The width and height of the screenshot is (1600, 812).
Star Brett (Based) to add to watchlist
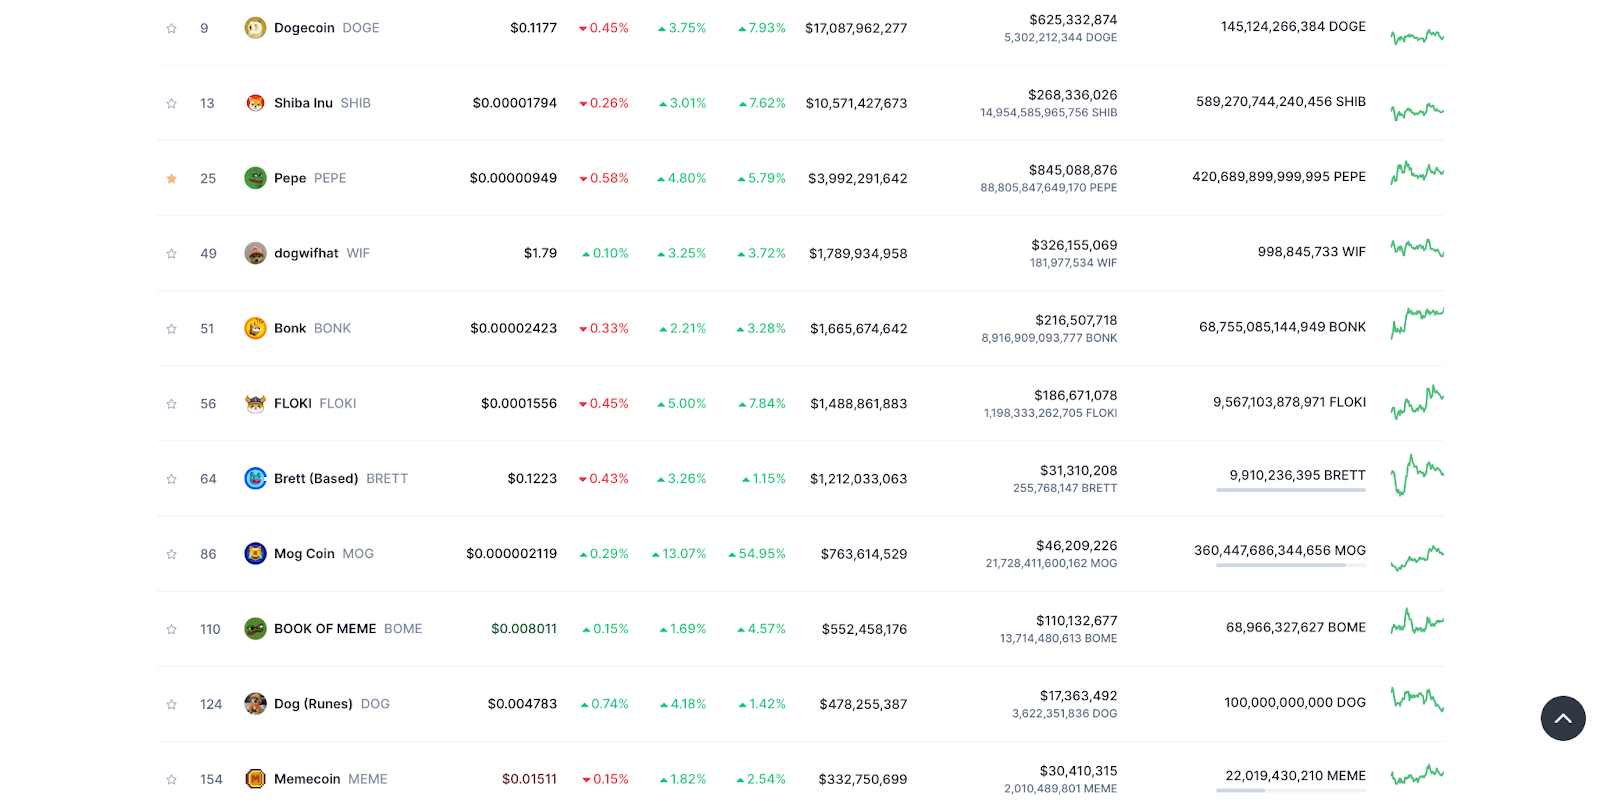(x=171, y=478)
